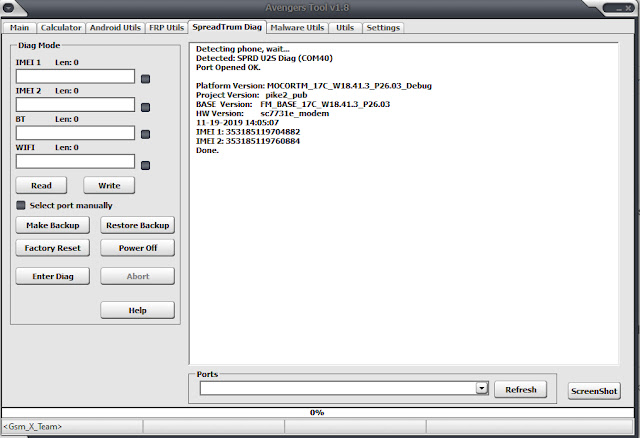
Task: Click the log line 'IMEI 1: 353185119704882'
Action: point(248,132)
